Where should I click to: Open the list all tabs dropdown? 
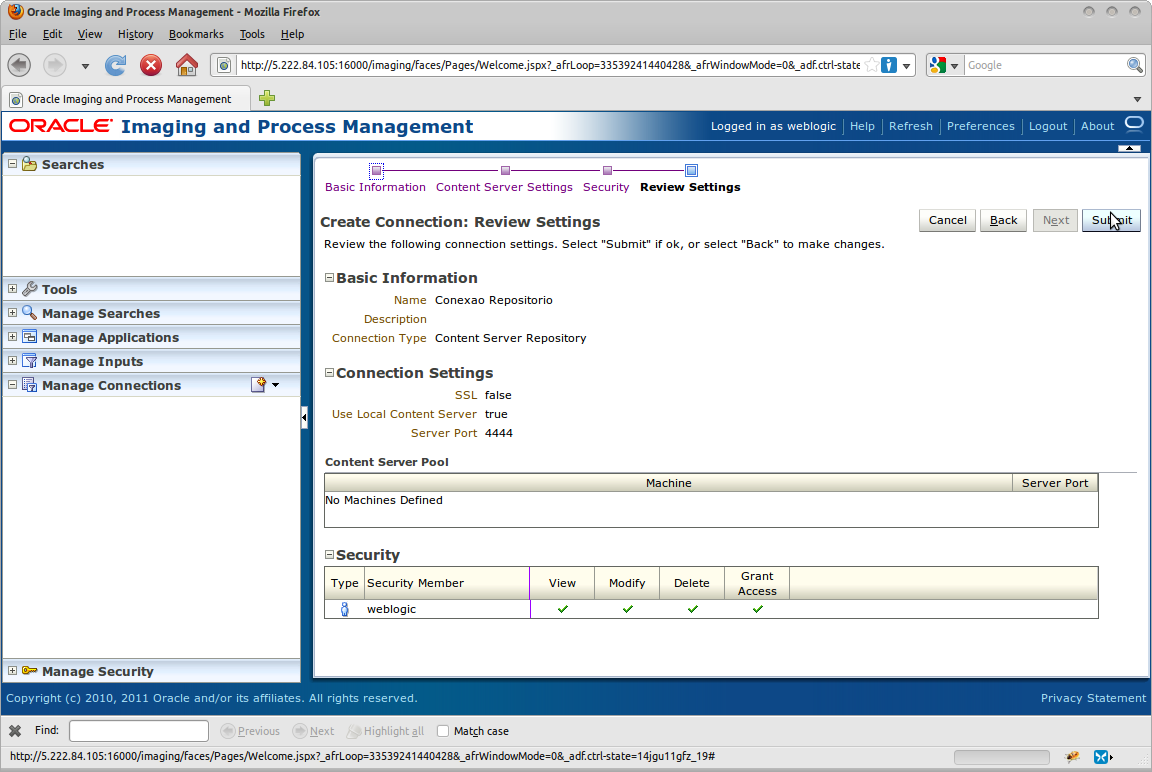(1137, 99)
